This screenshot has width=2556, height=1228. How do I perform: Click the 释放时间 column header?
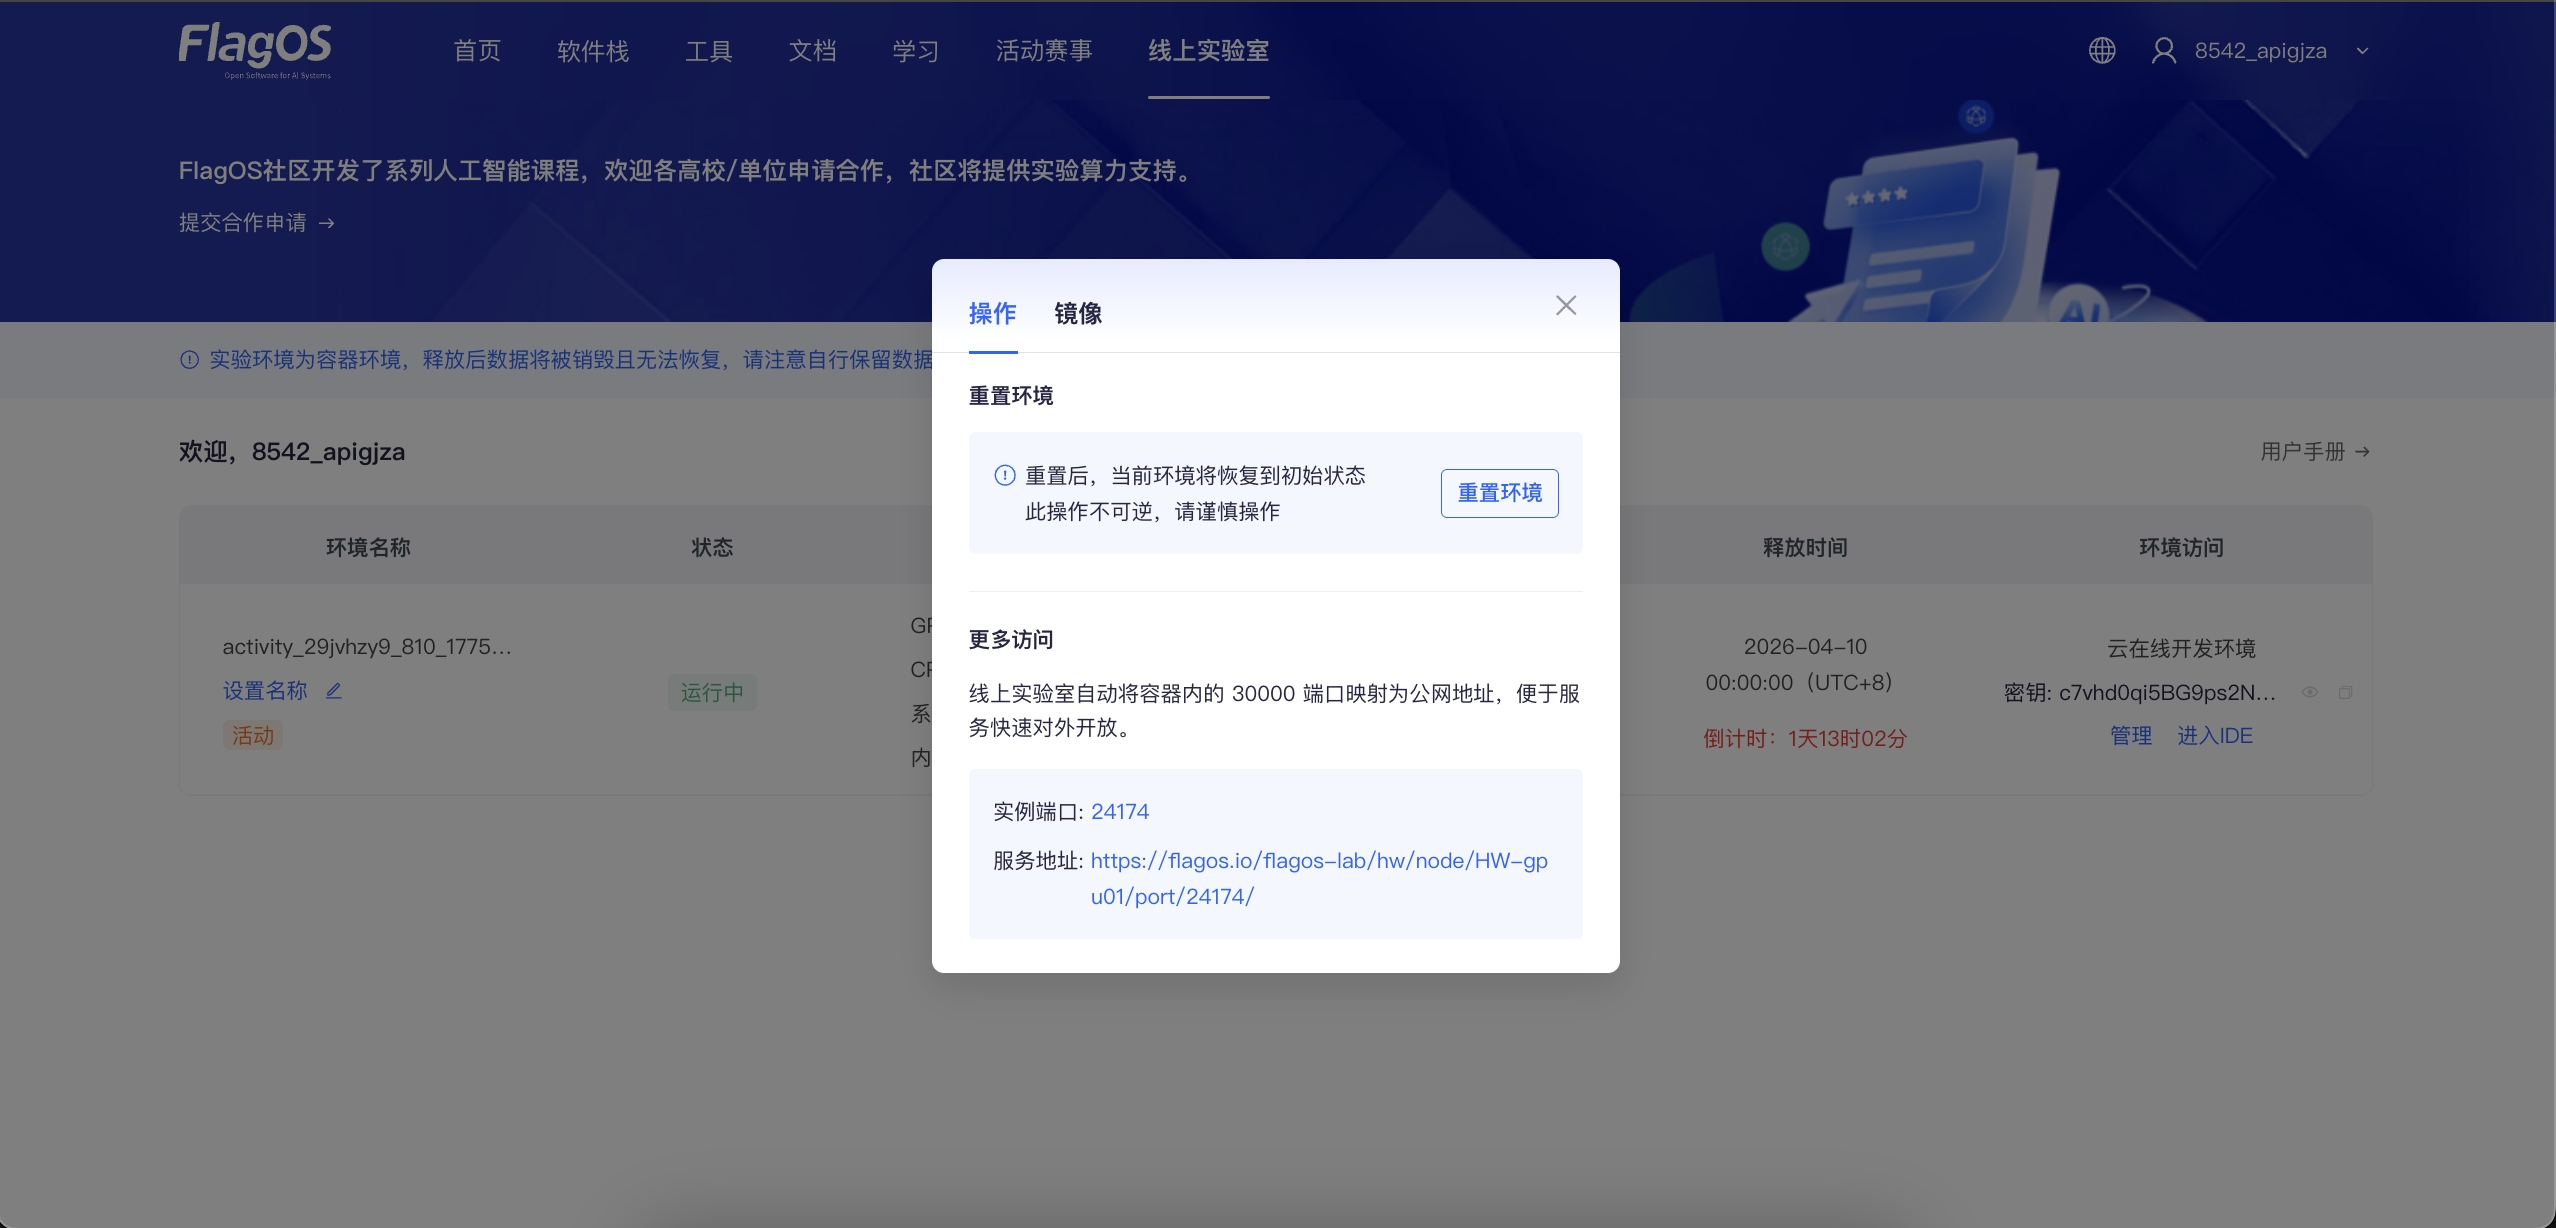coord(1805,548)
